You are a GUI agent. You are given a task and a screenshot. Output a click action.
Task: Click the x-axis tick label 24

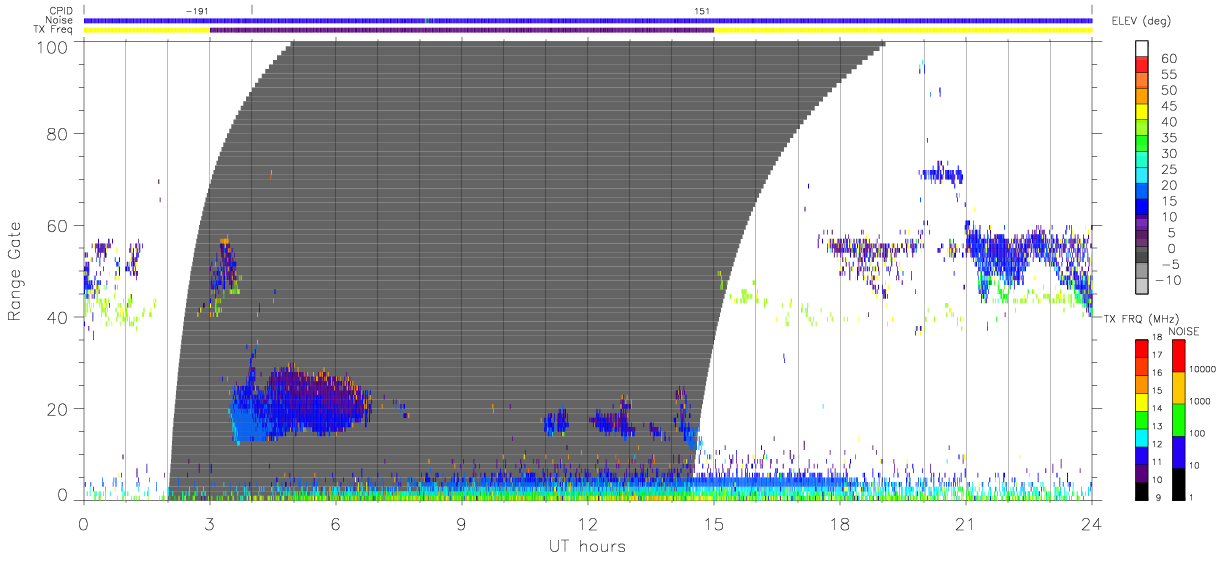coord(1092,523)
